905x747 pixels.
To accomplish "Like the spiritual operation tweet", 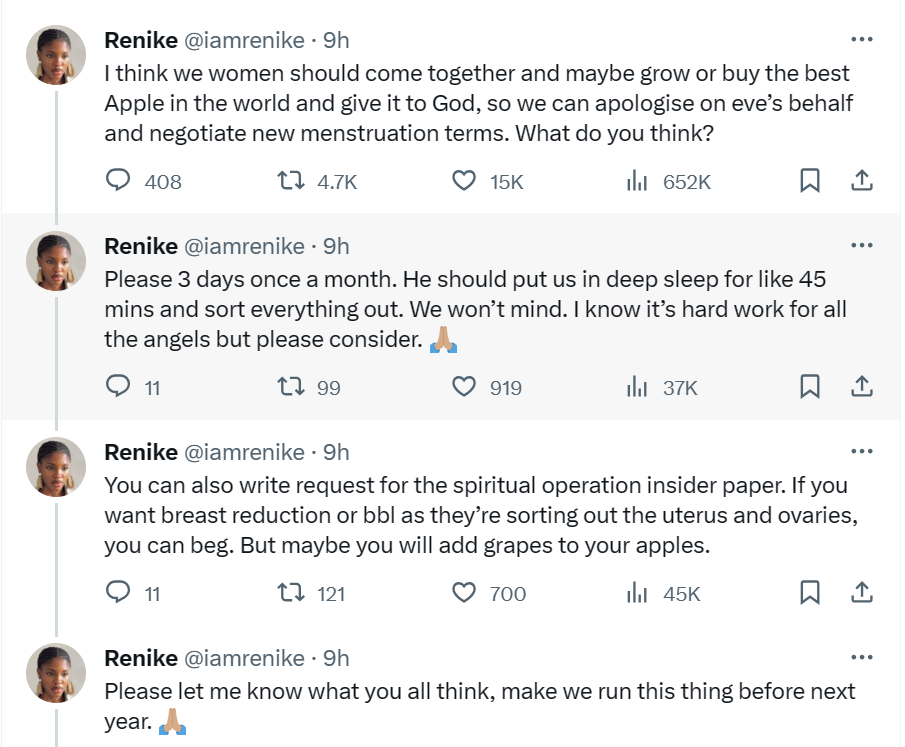I will tap(463, 593).
